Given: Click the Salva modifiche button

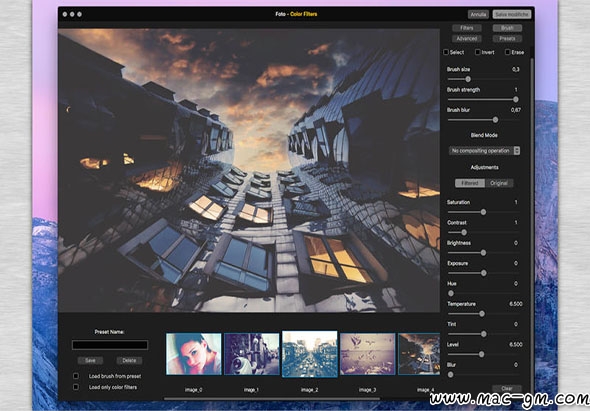Looking at the screenshot, I should coord(512,14).
